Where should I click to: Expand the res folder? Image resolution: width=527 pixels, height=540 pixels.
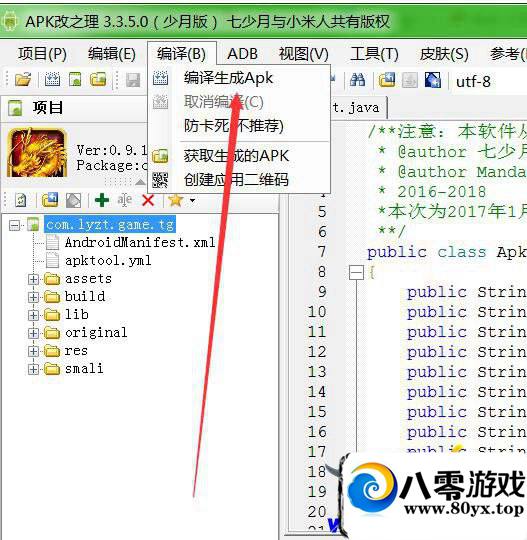33,351
